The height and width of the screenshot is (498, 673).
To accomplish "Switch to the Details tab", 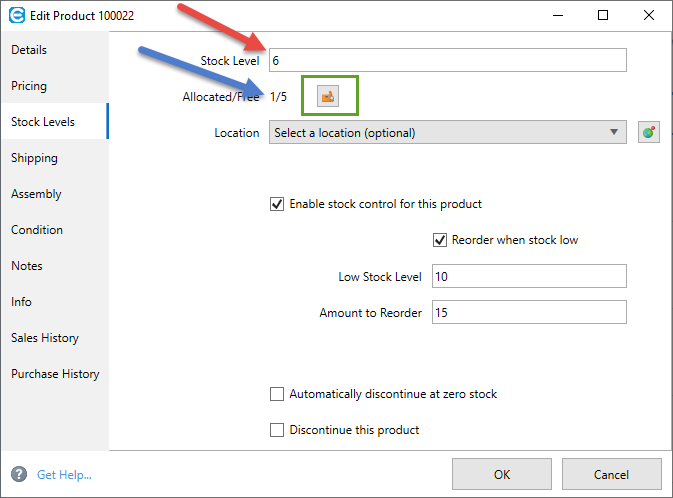I will (x=29, y=50).
